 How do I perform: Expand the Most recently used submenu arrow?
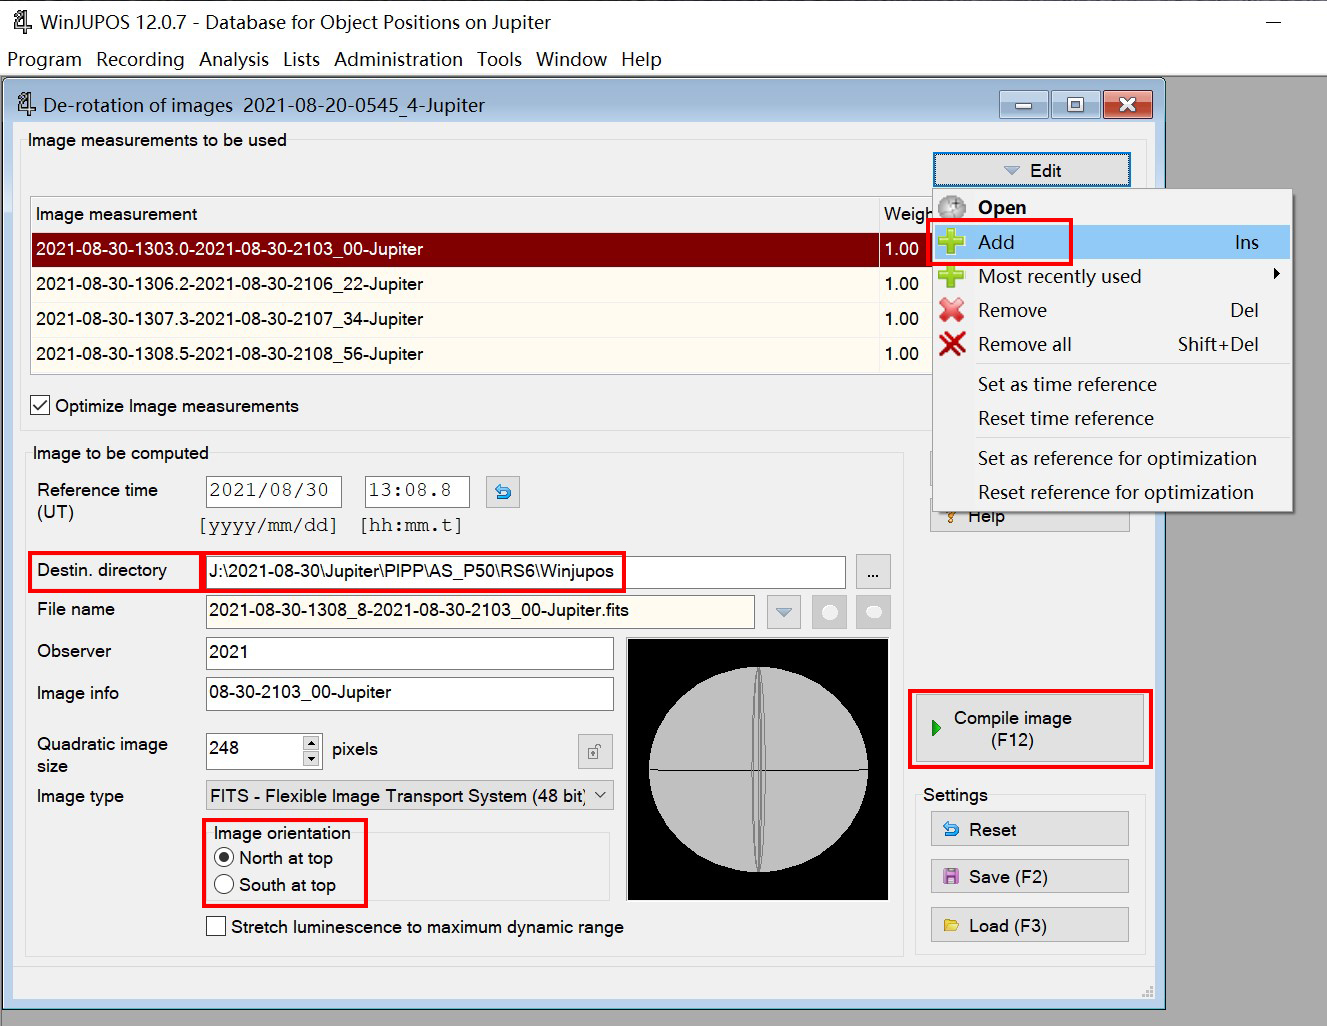tap(1276, 274)
